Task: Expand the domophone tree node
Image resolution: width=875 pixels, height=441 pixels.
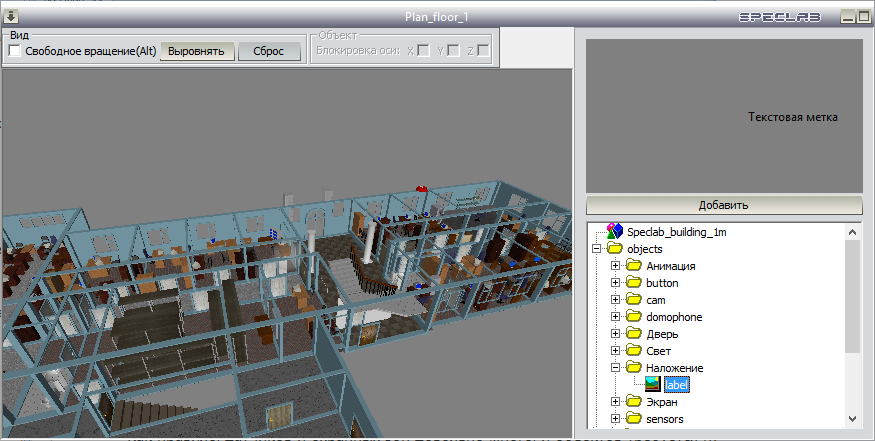Action: pos(615,317)
